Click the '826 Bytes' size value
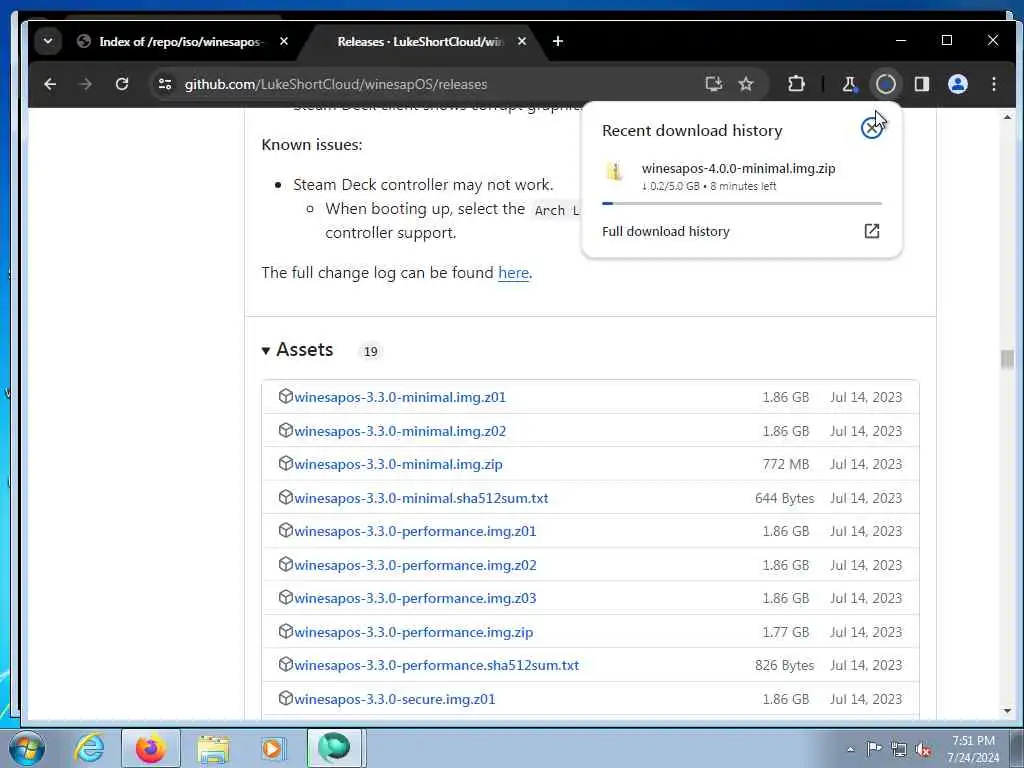Viewport: 1024px width, 768px height. tap(784, 665)
